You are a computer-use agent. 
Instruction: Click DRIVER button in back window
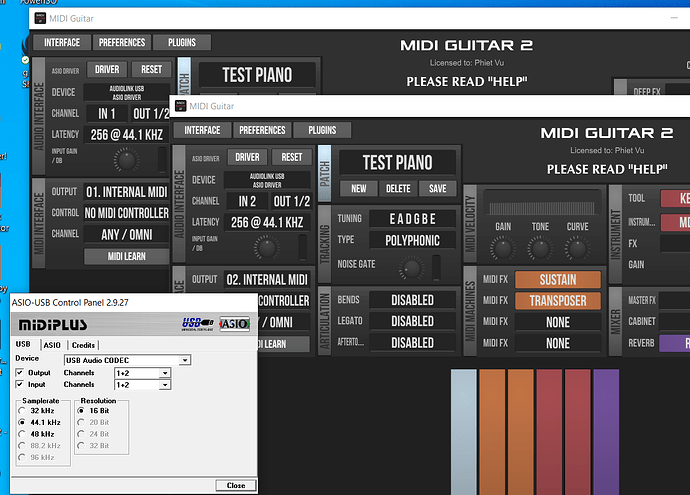(x=107, y=70)
